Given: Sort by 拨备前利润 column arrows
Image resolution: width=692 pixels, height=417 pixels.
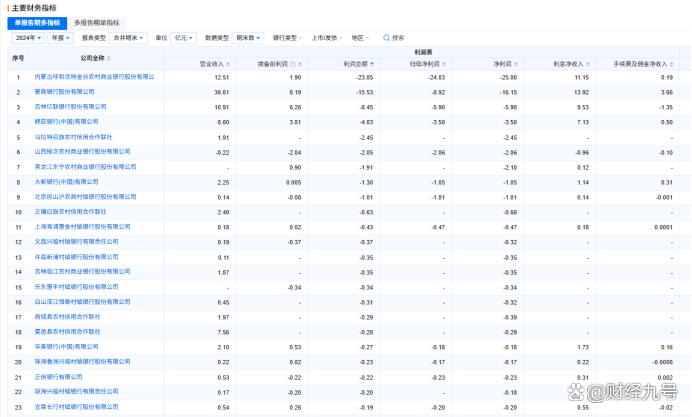Looking at the screenshot, I should (x=300, y=64).
